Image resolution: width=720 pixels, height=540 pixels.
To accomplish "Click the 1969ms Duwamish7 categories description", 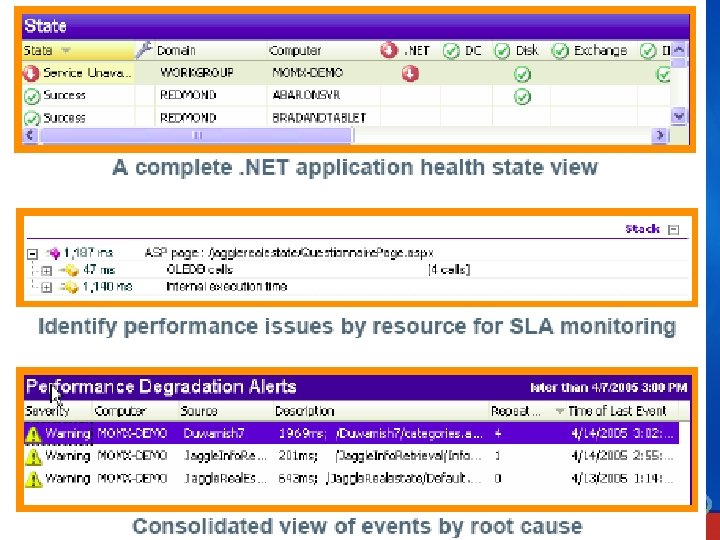I will tap(381, 433).
